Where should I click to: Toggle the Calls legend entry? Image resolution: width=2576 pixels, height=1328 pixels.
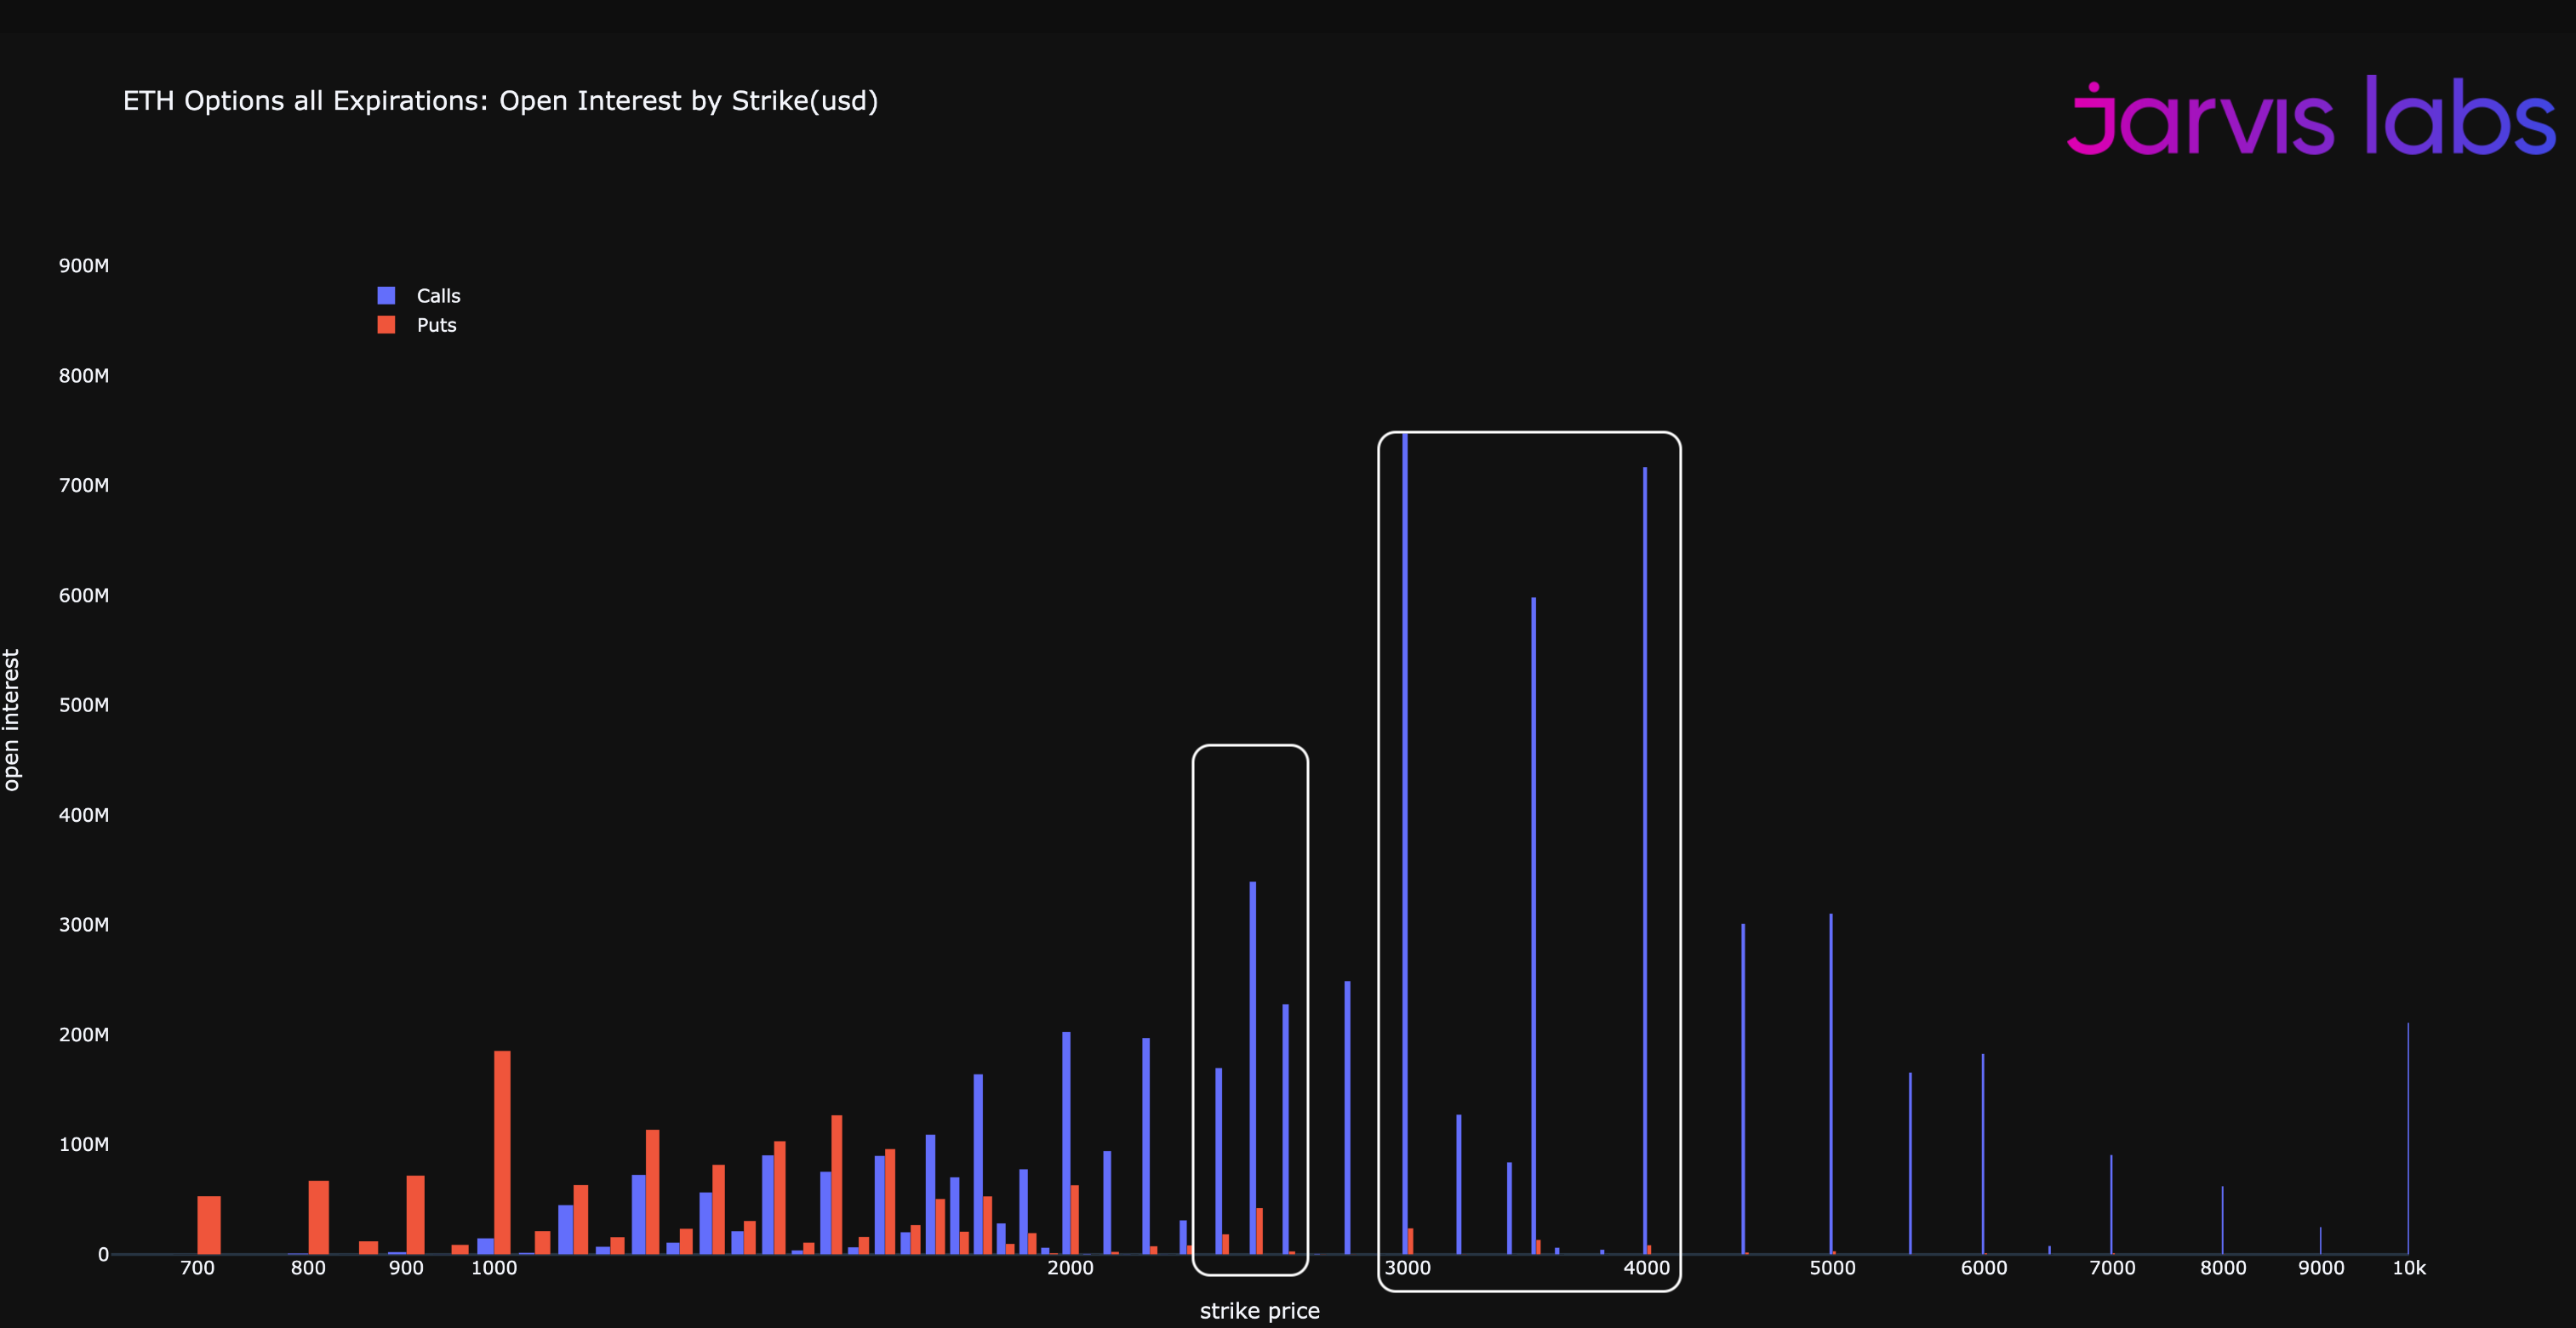tap(438, 296)
